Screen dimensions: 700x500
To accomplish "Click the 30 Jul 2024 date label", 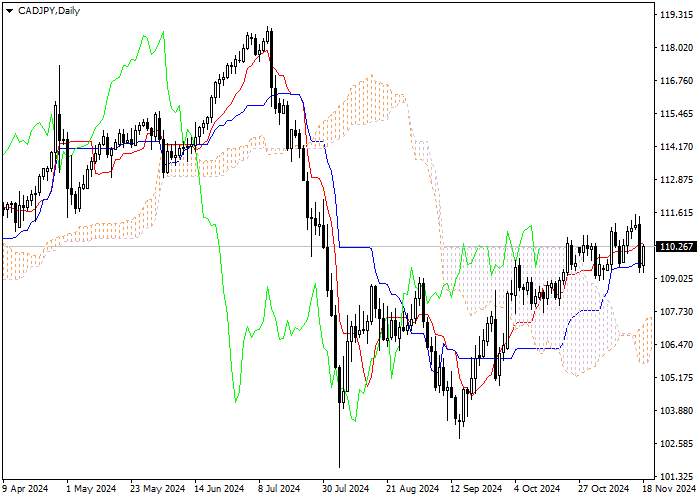I will pyautogui.click(x=346, y=488).
